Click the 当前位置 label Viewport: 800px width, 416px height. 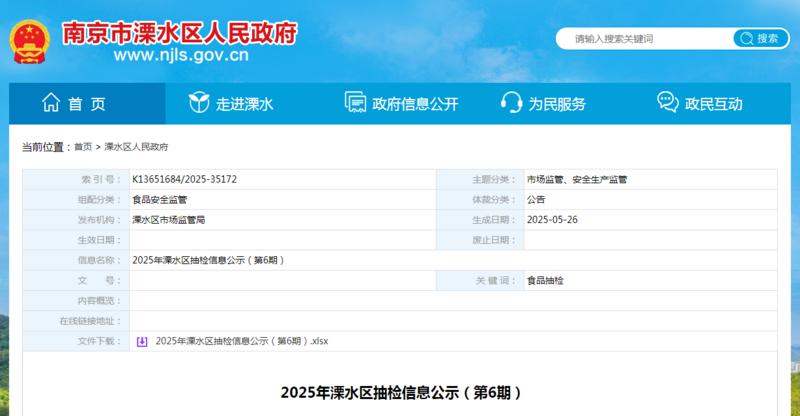click(x=46, y=147)
